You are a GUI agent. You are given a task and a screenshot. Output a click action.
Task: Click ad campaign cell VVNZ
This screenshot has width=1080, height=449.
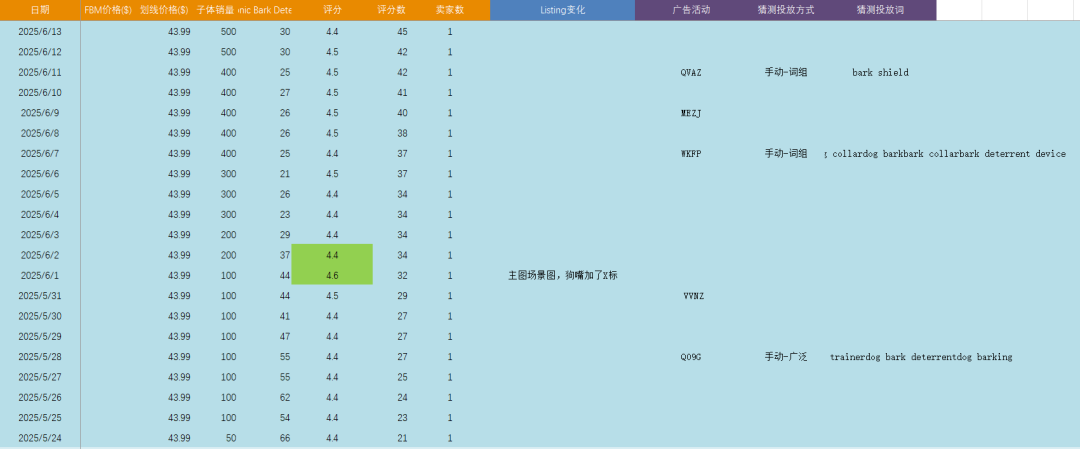694,295
